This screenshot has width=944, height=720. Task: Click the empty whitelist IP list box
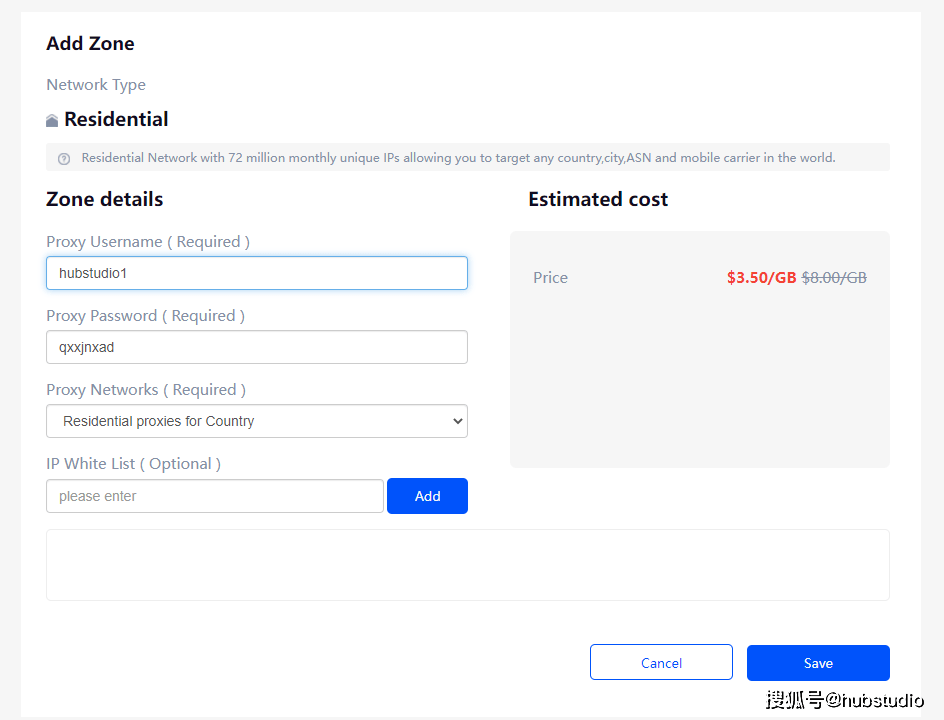[467, 565]
